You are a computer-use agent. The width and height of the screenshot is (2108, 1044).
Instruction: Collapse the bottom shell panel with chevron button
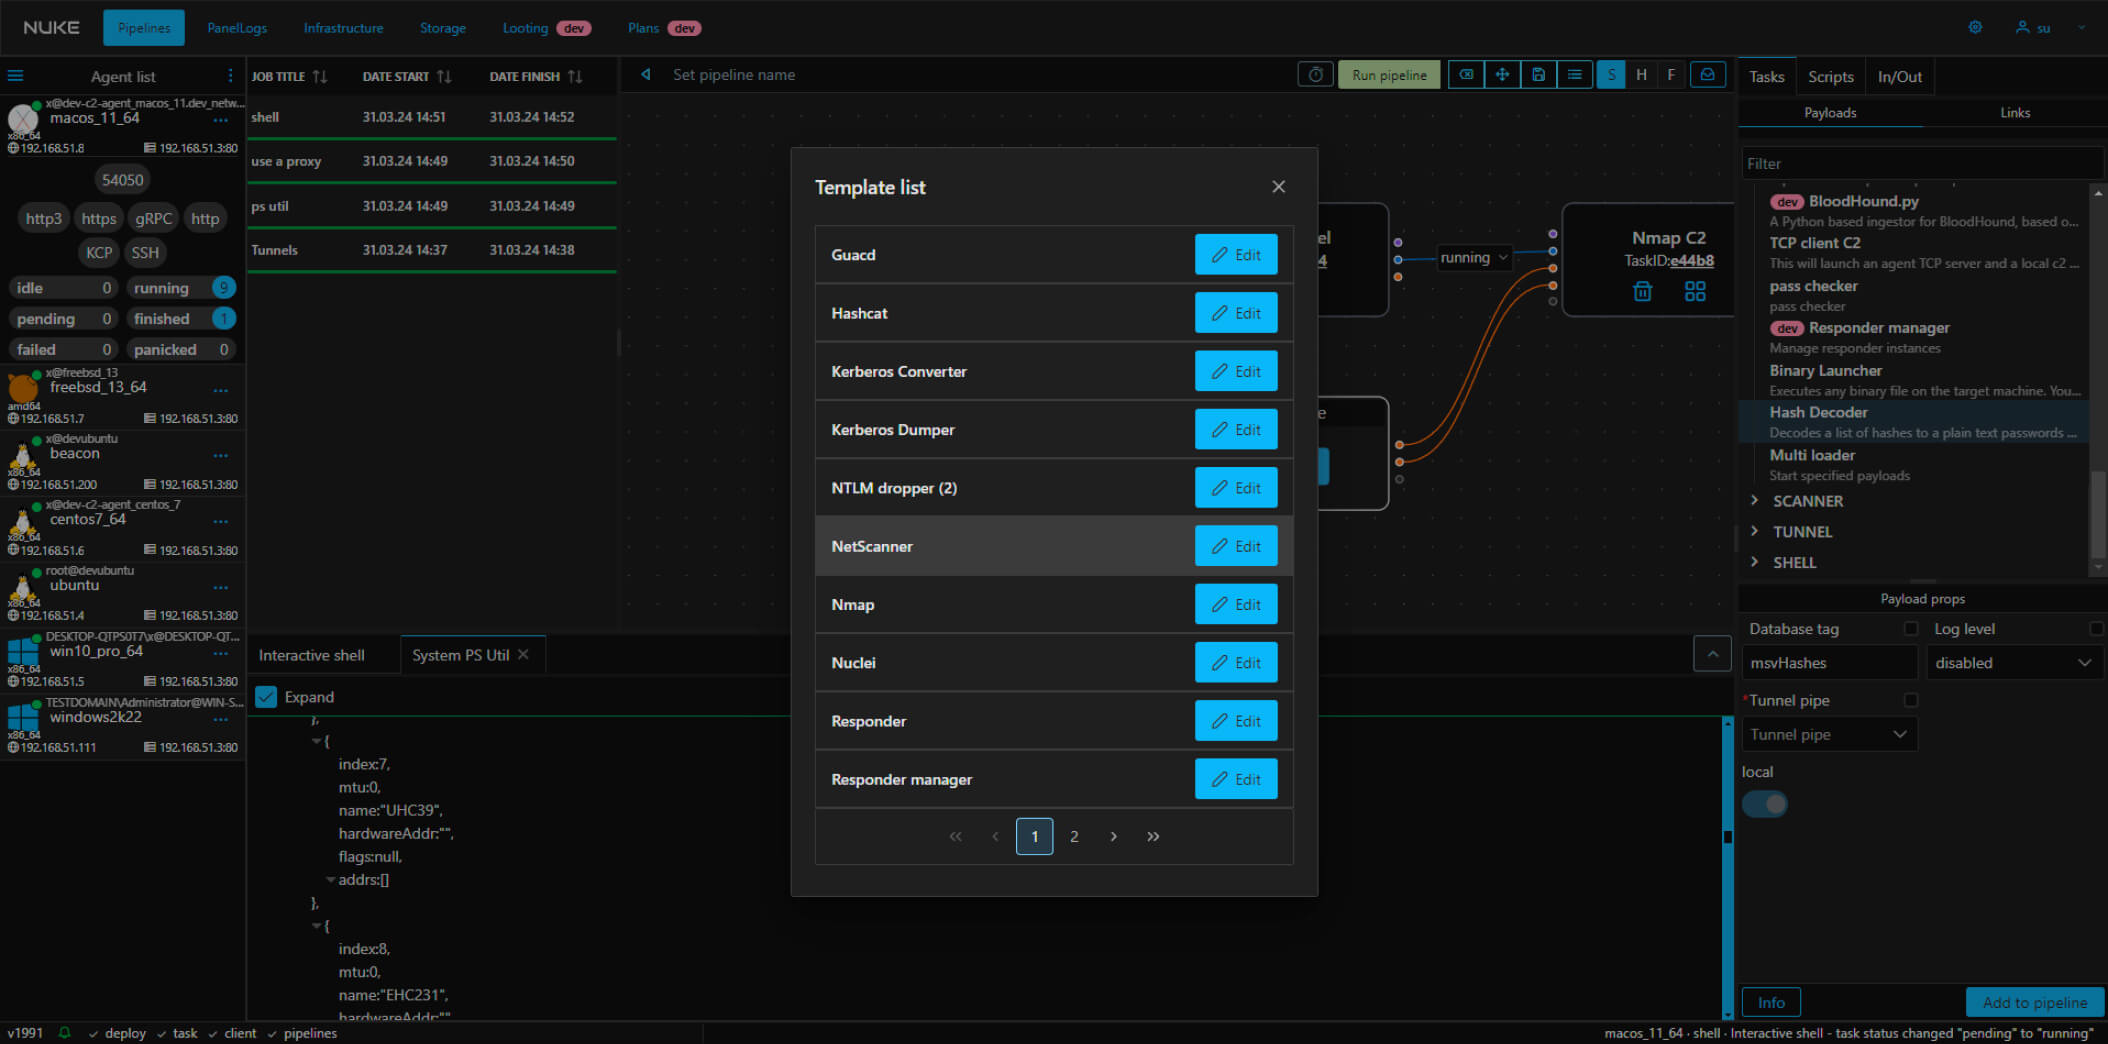coord(1712,655)
